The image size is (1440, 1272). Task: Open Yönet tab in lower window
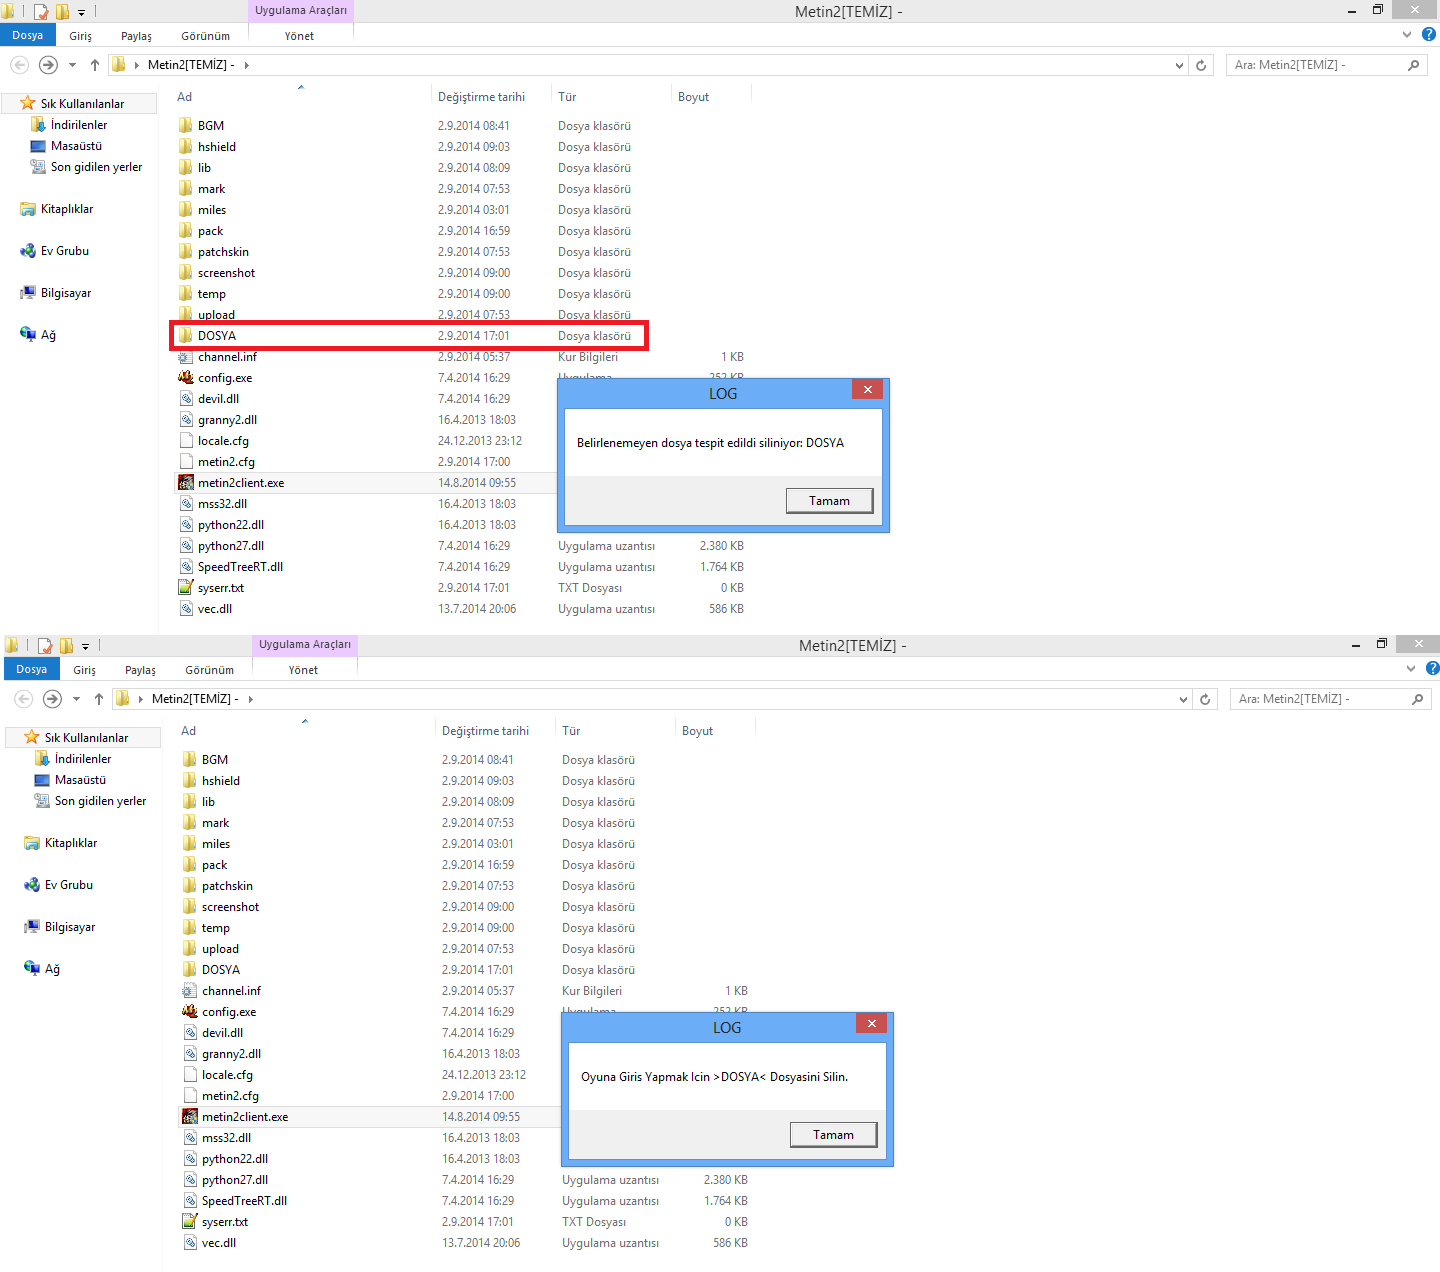303,670
